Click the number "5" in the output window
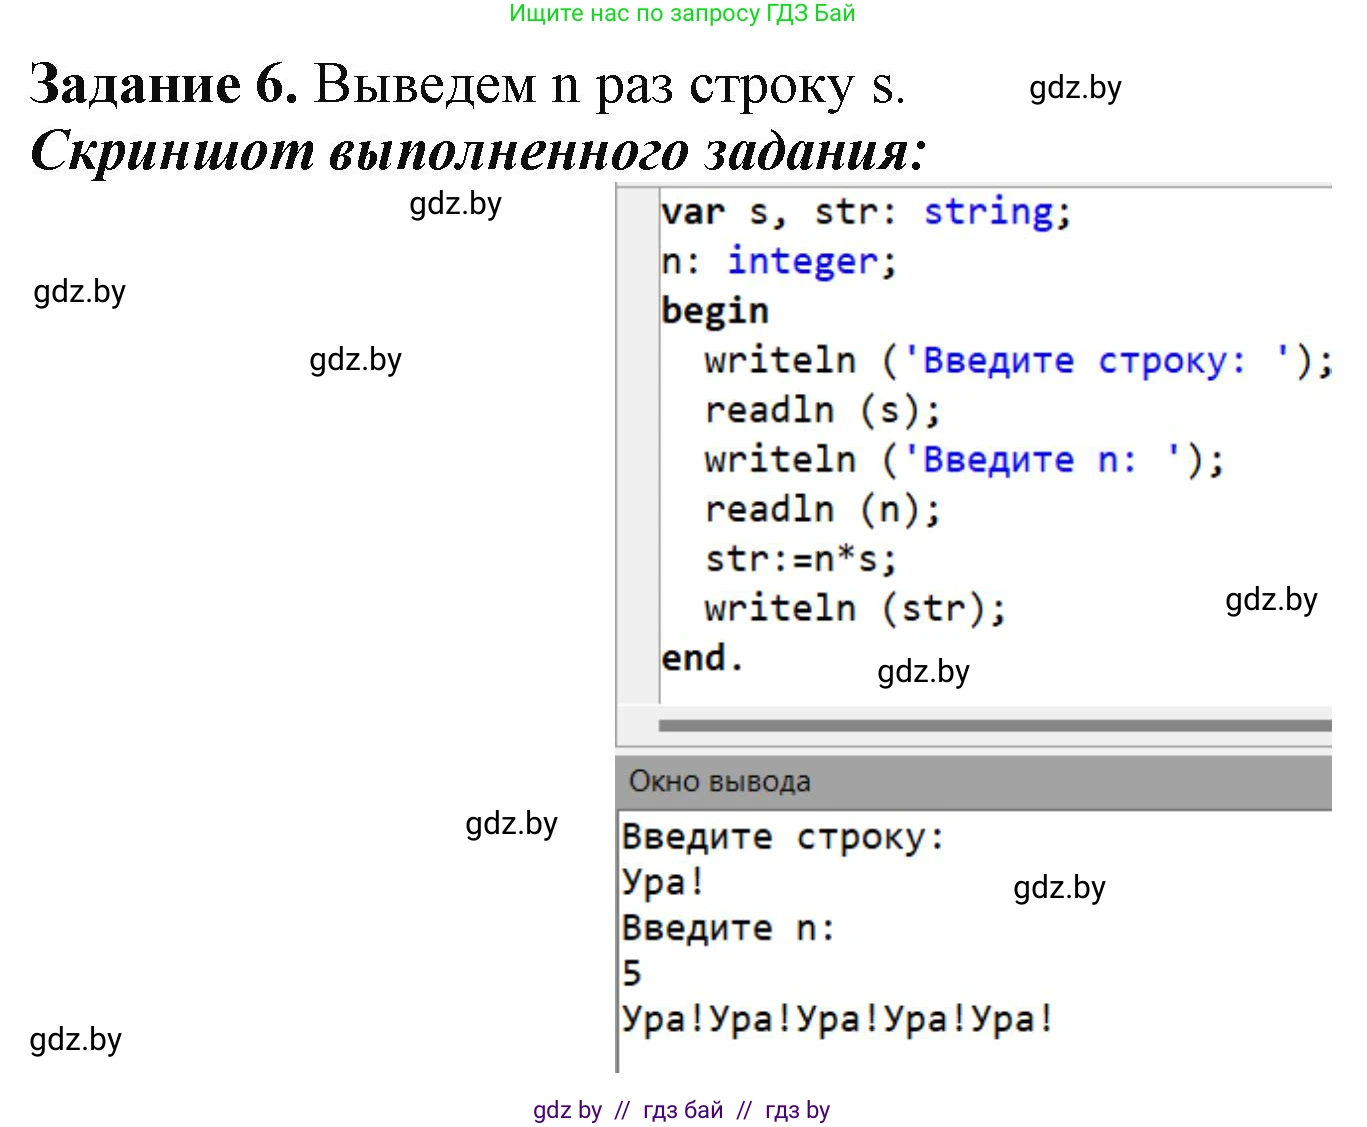 pos(632,971)
